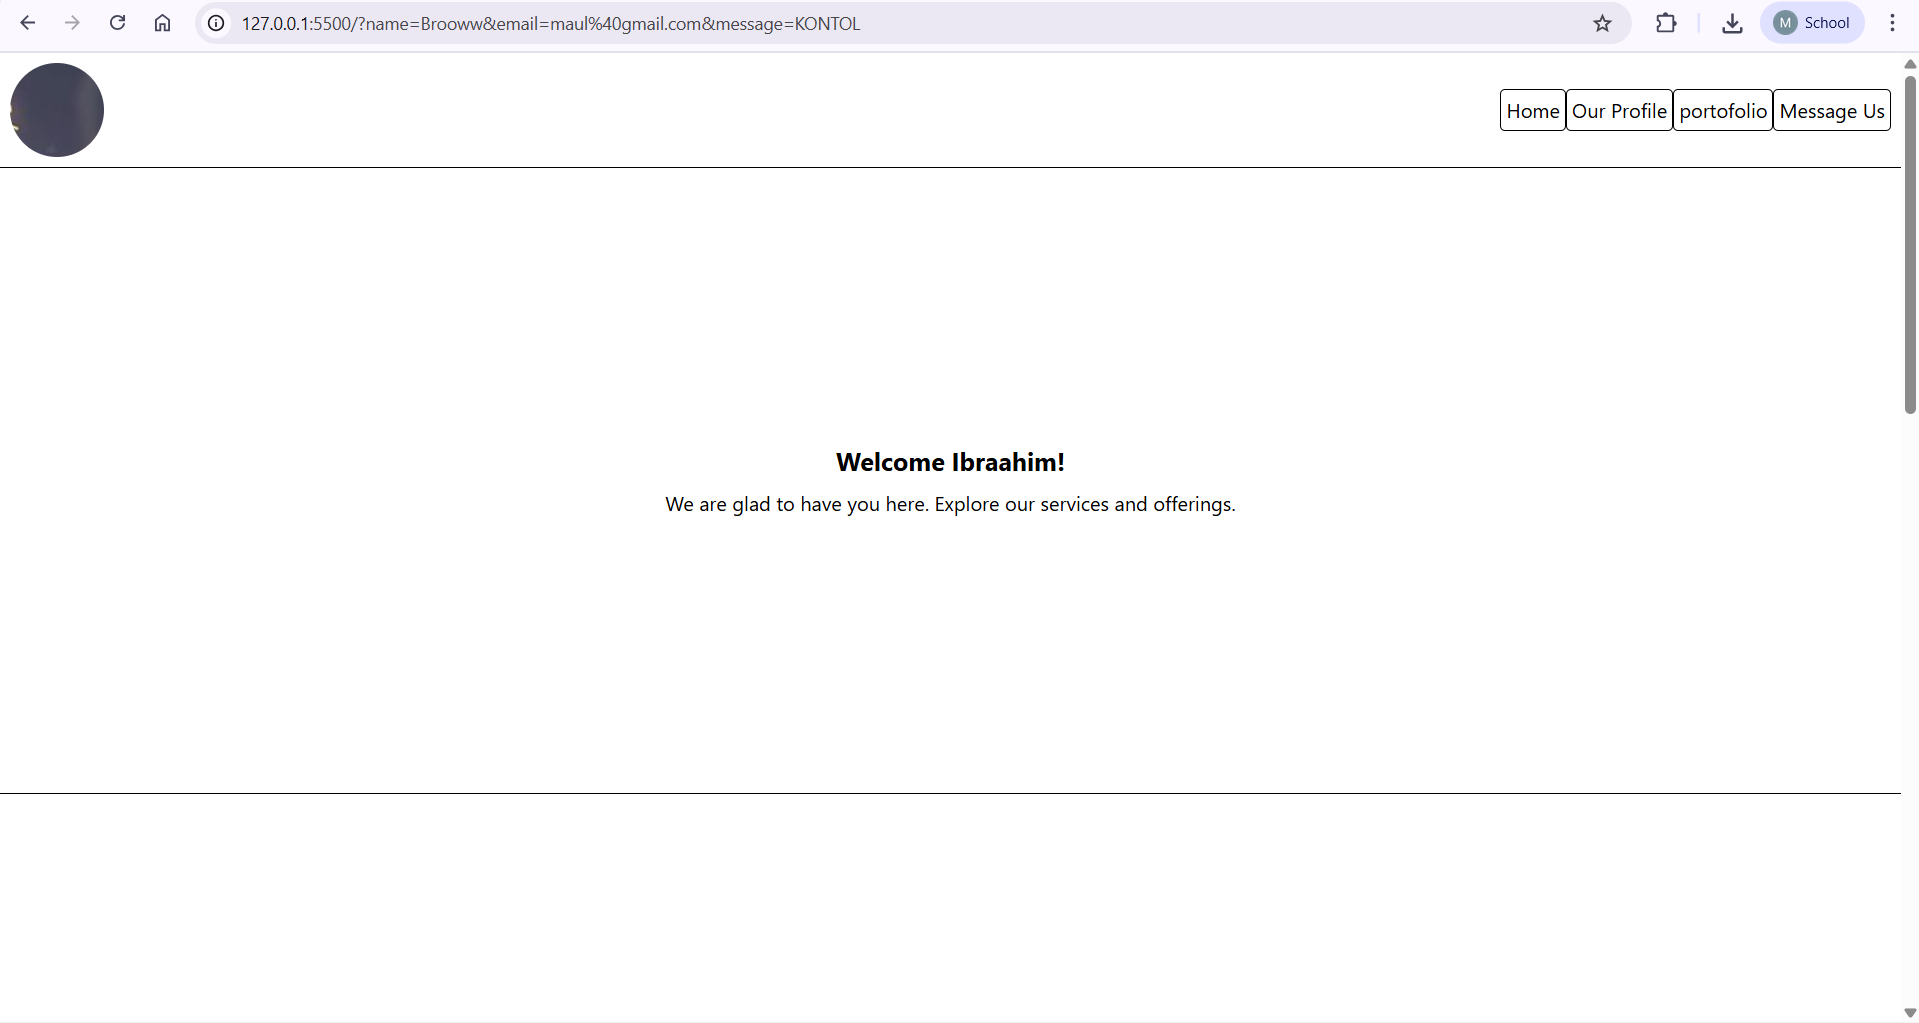Toggle the School profile switcher

(1786, 22)
